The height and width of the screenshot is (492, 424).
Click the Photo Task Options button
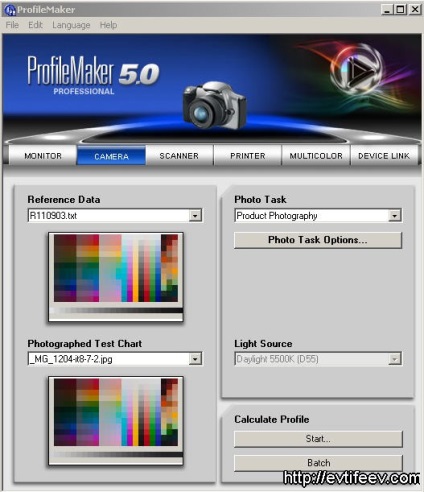click(318, 240)
